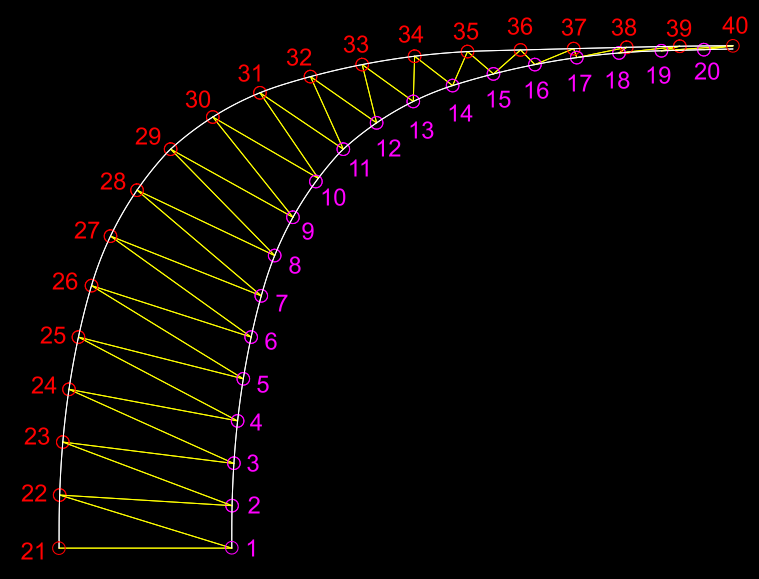This screenshot has width=759, height=579.
Task: Click the red circle marker at point 21
Action: (x=59, y=548)
